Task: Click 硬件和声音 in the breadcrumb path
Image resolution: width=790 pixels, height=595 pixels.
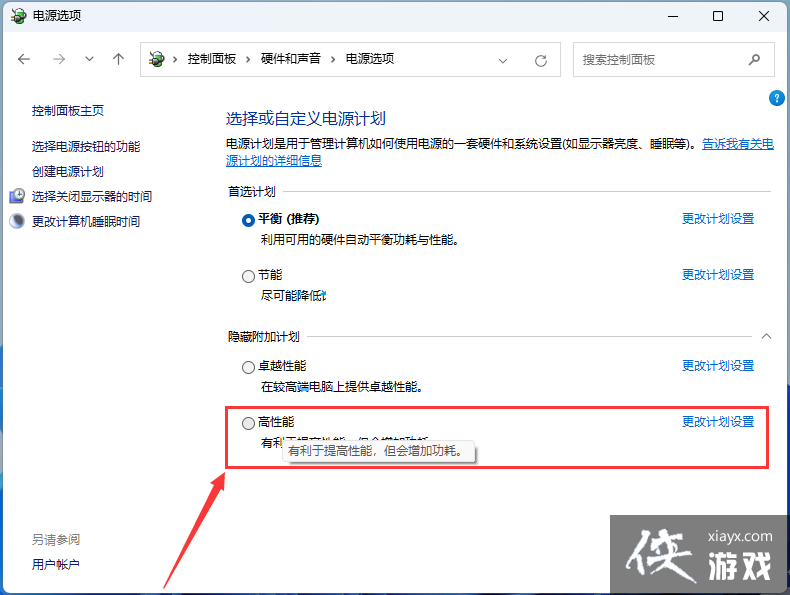Action: click(291, 59)
